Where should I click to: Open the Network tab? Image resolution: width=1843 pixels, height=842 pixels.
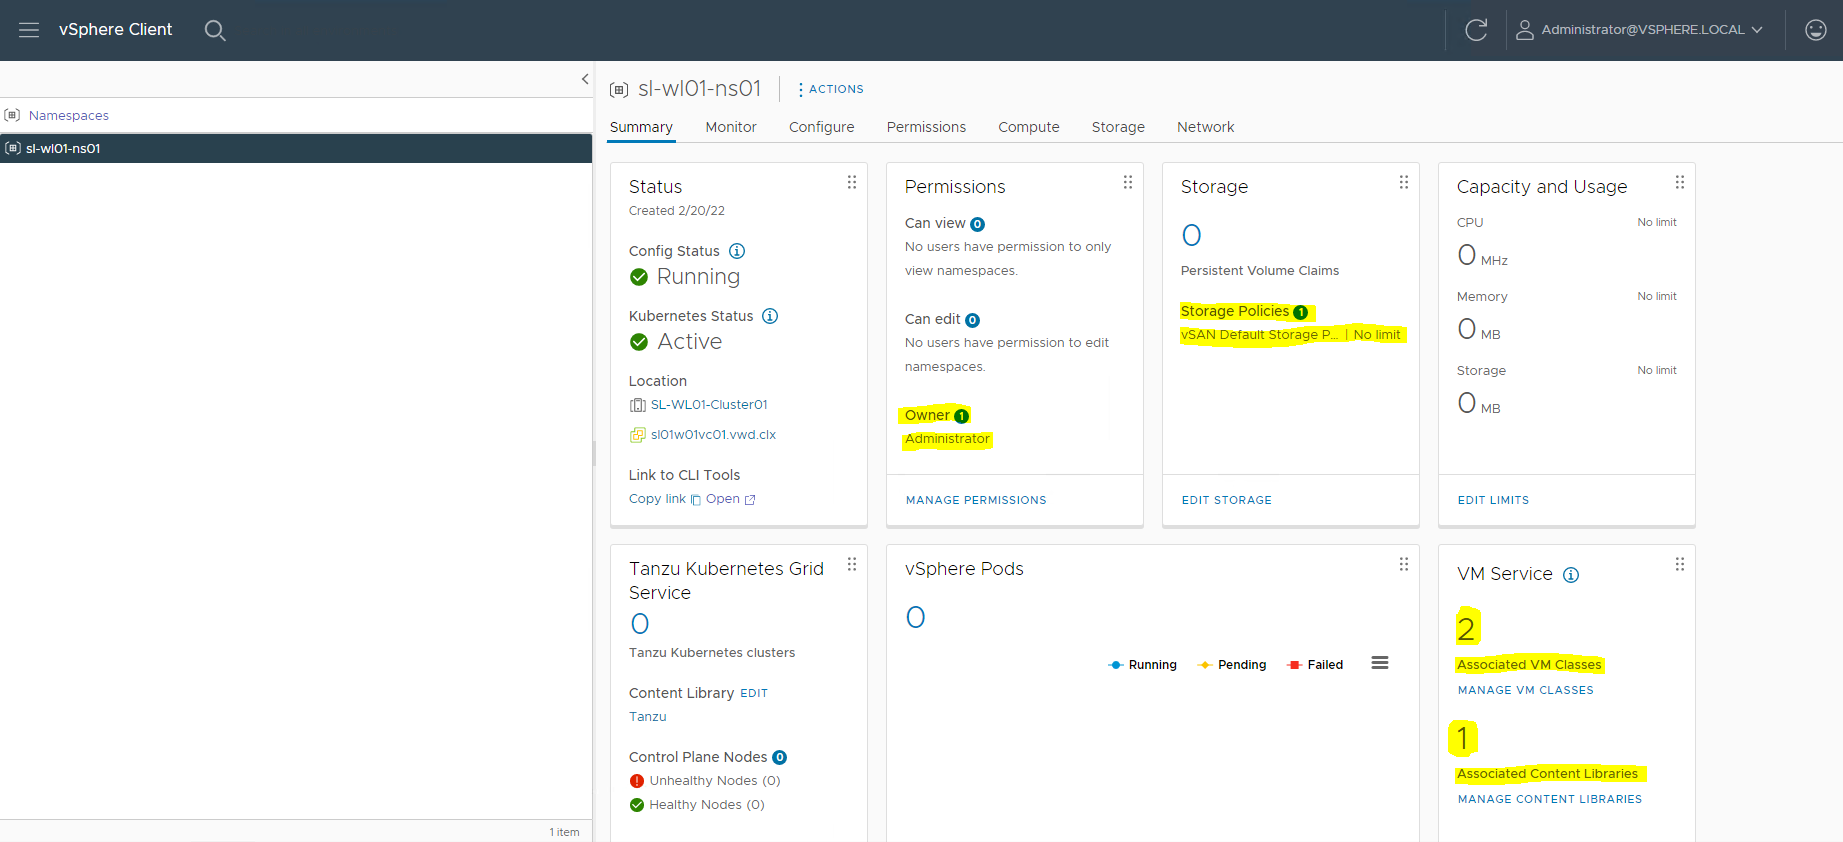click(1205, 127)
